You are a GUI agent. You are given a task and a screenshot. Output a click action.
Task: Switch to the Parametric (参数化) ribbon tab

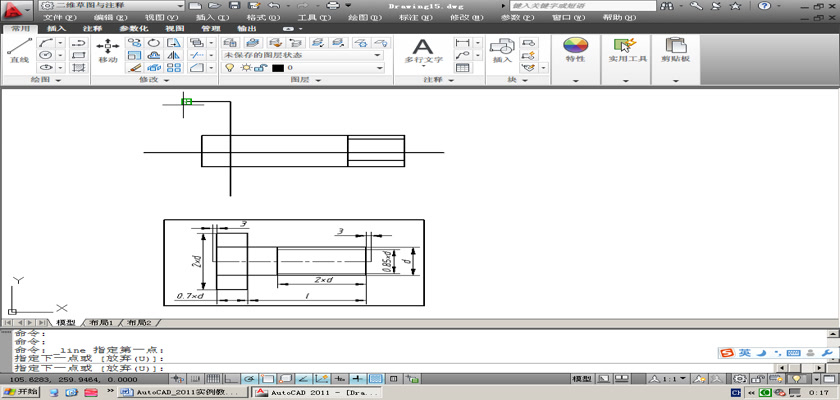[x=133, y=28]
